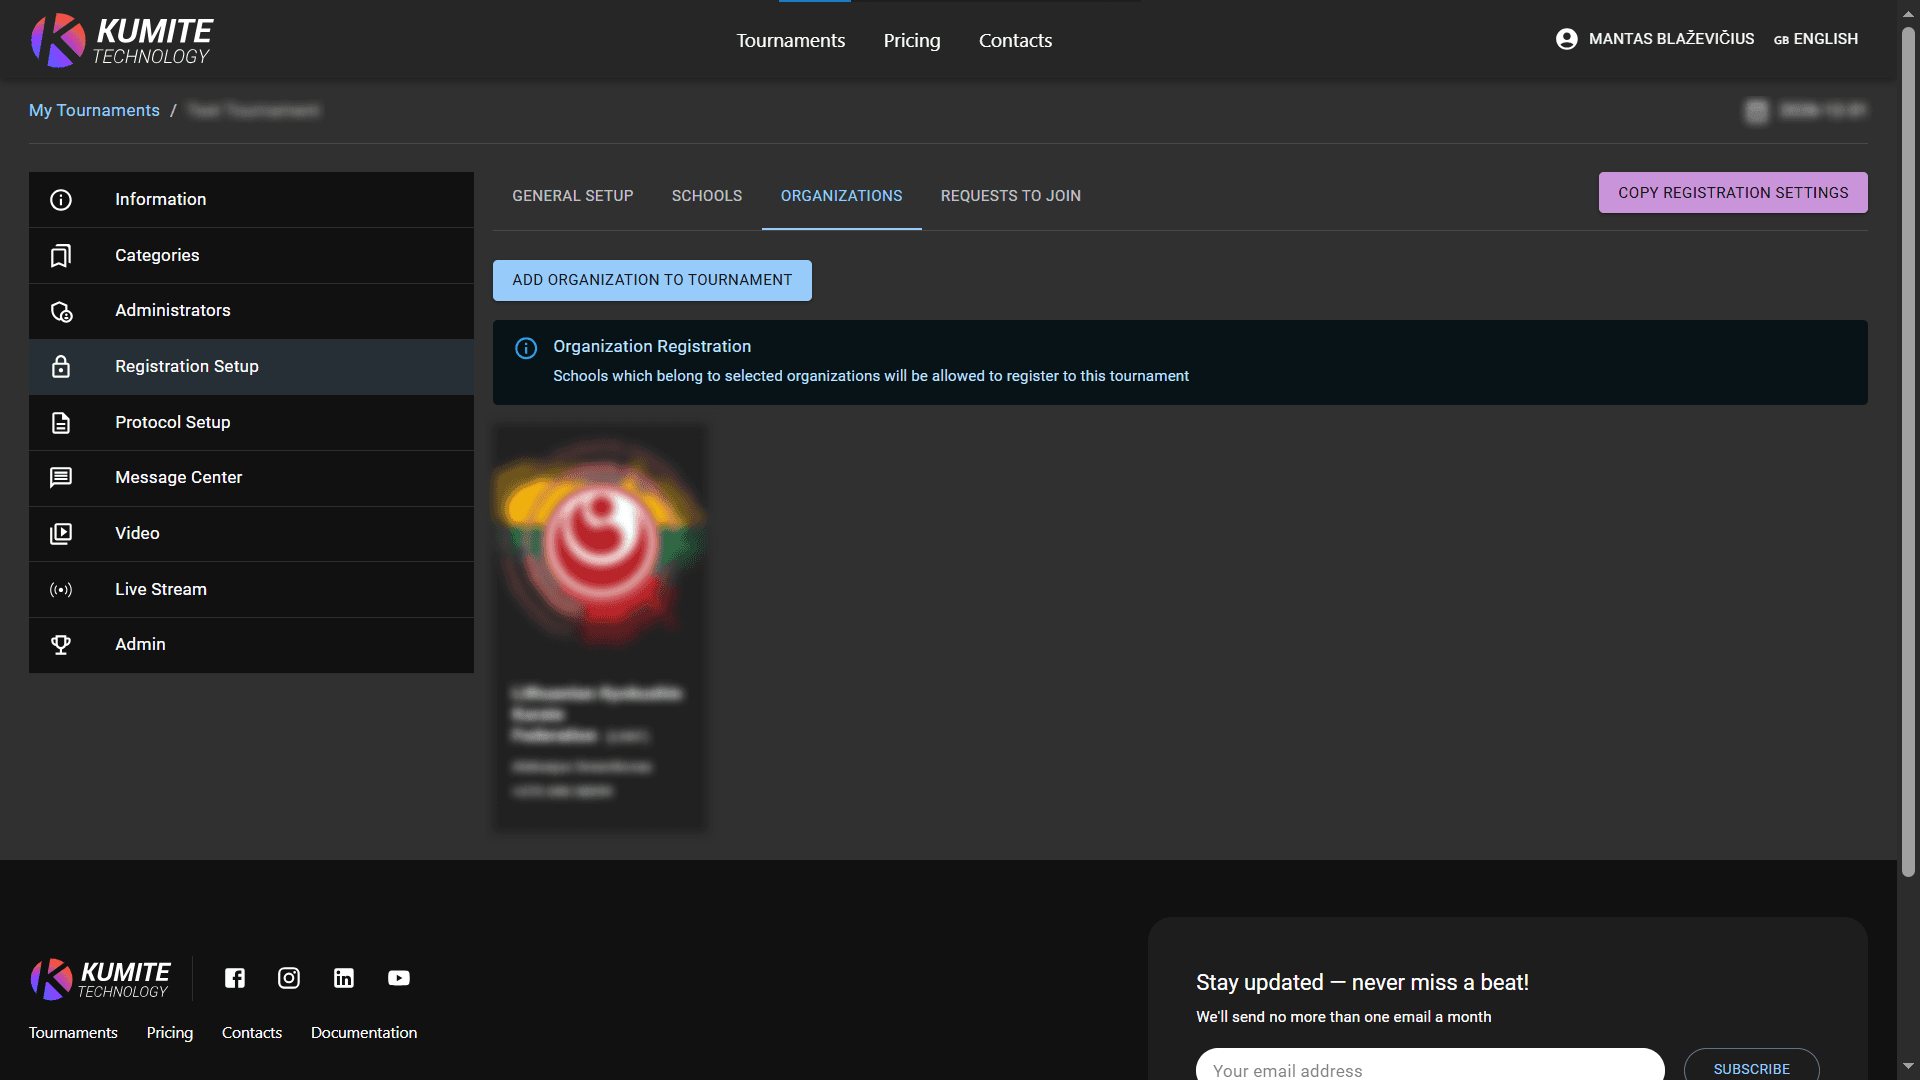Click Add Organization to Tournament button
The height and width of the screenshot is (1080, 1920).
652,280
